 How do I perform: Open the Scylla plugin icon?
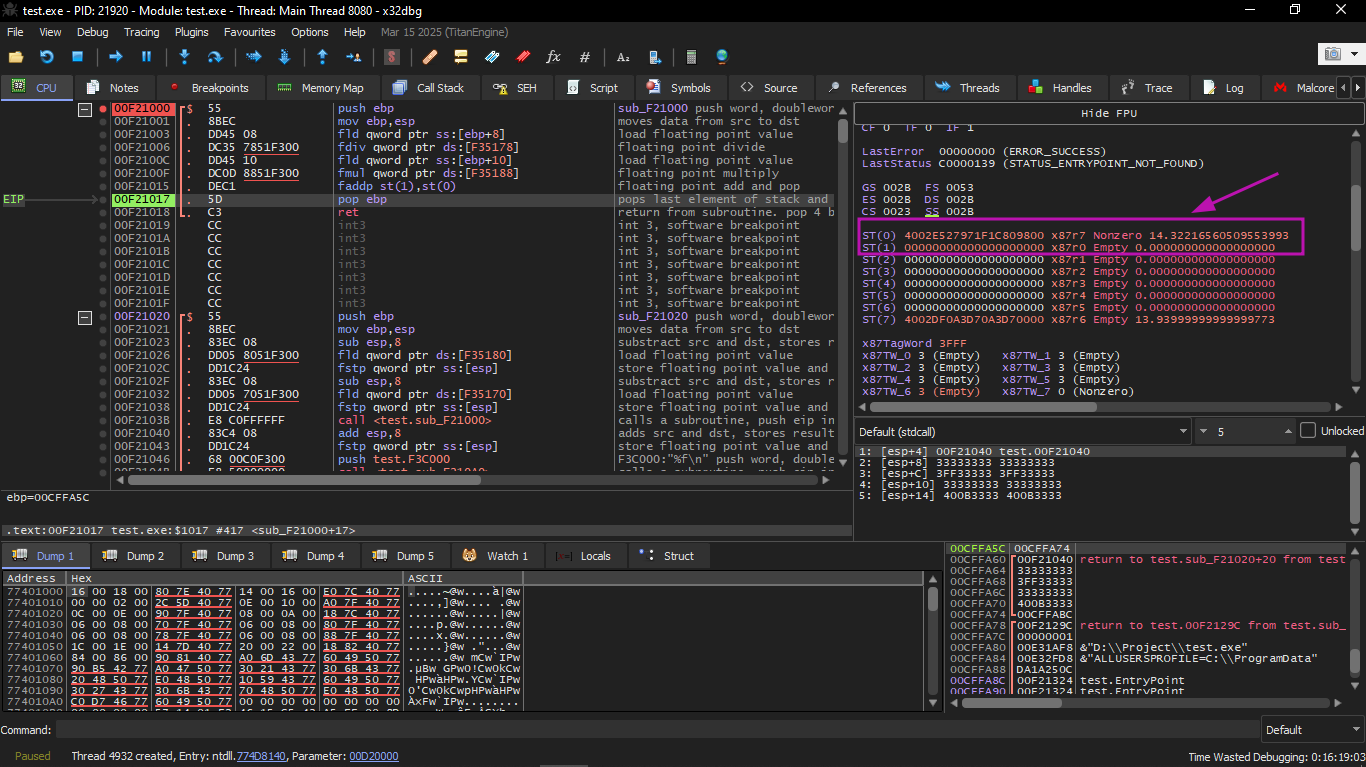pyautogui.click(x=393, y=57)
